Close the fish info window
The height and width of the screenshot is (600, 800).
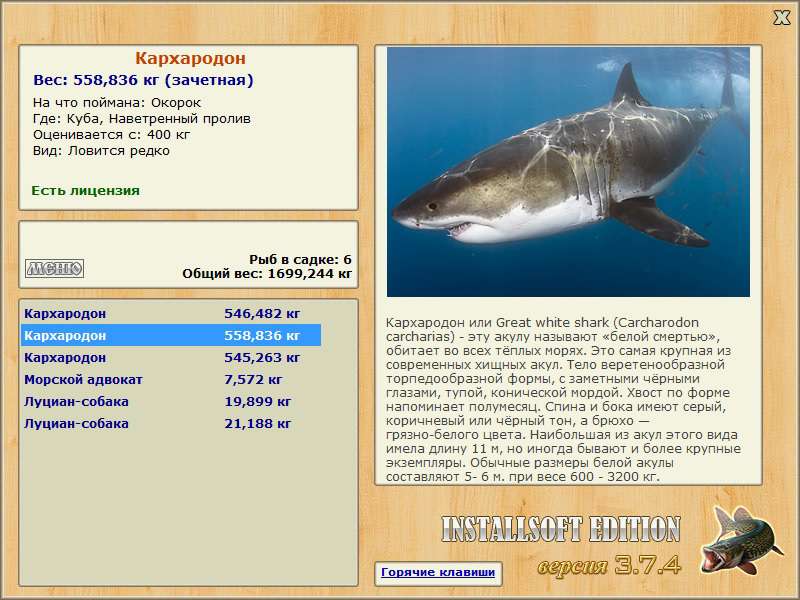[781, 18]
